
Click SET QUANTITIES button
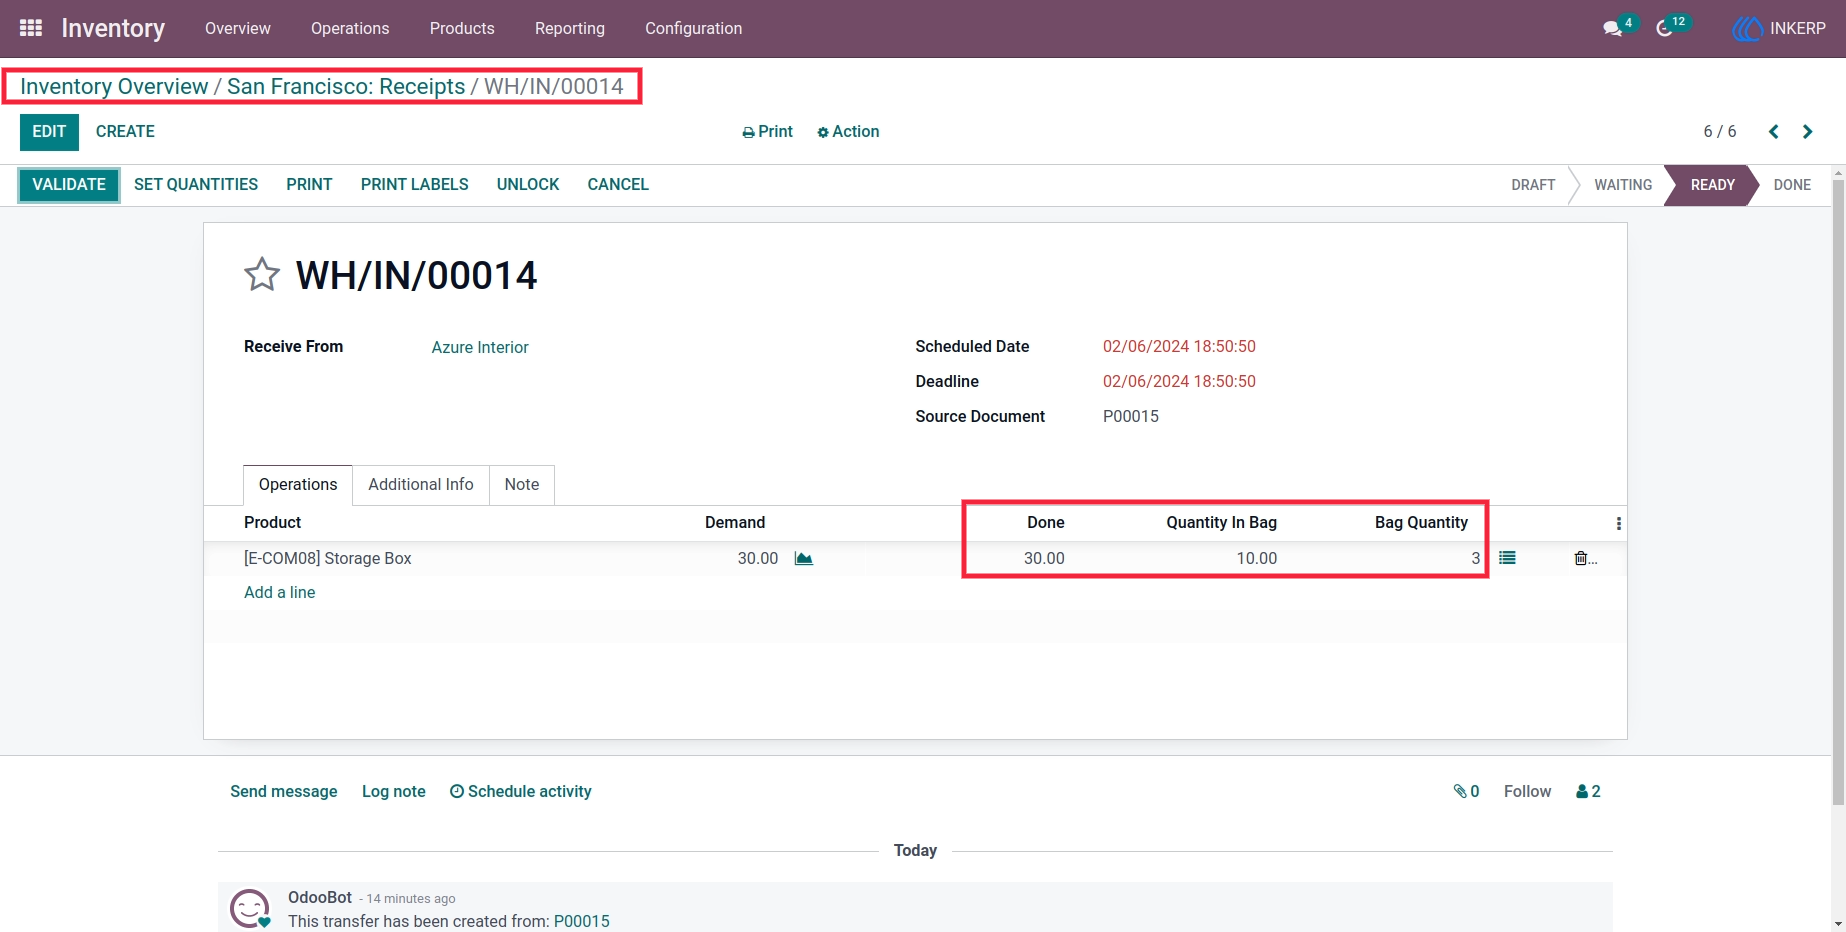pos(196,185)
